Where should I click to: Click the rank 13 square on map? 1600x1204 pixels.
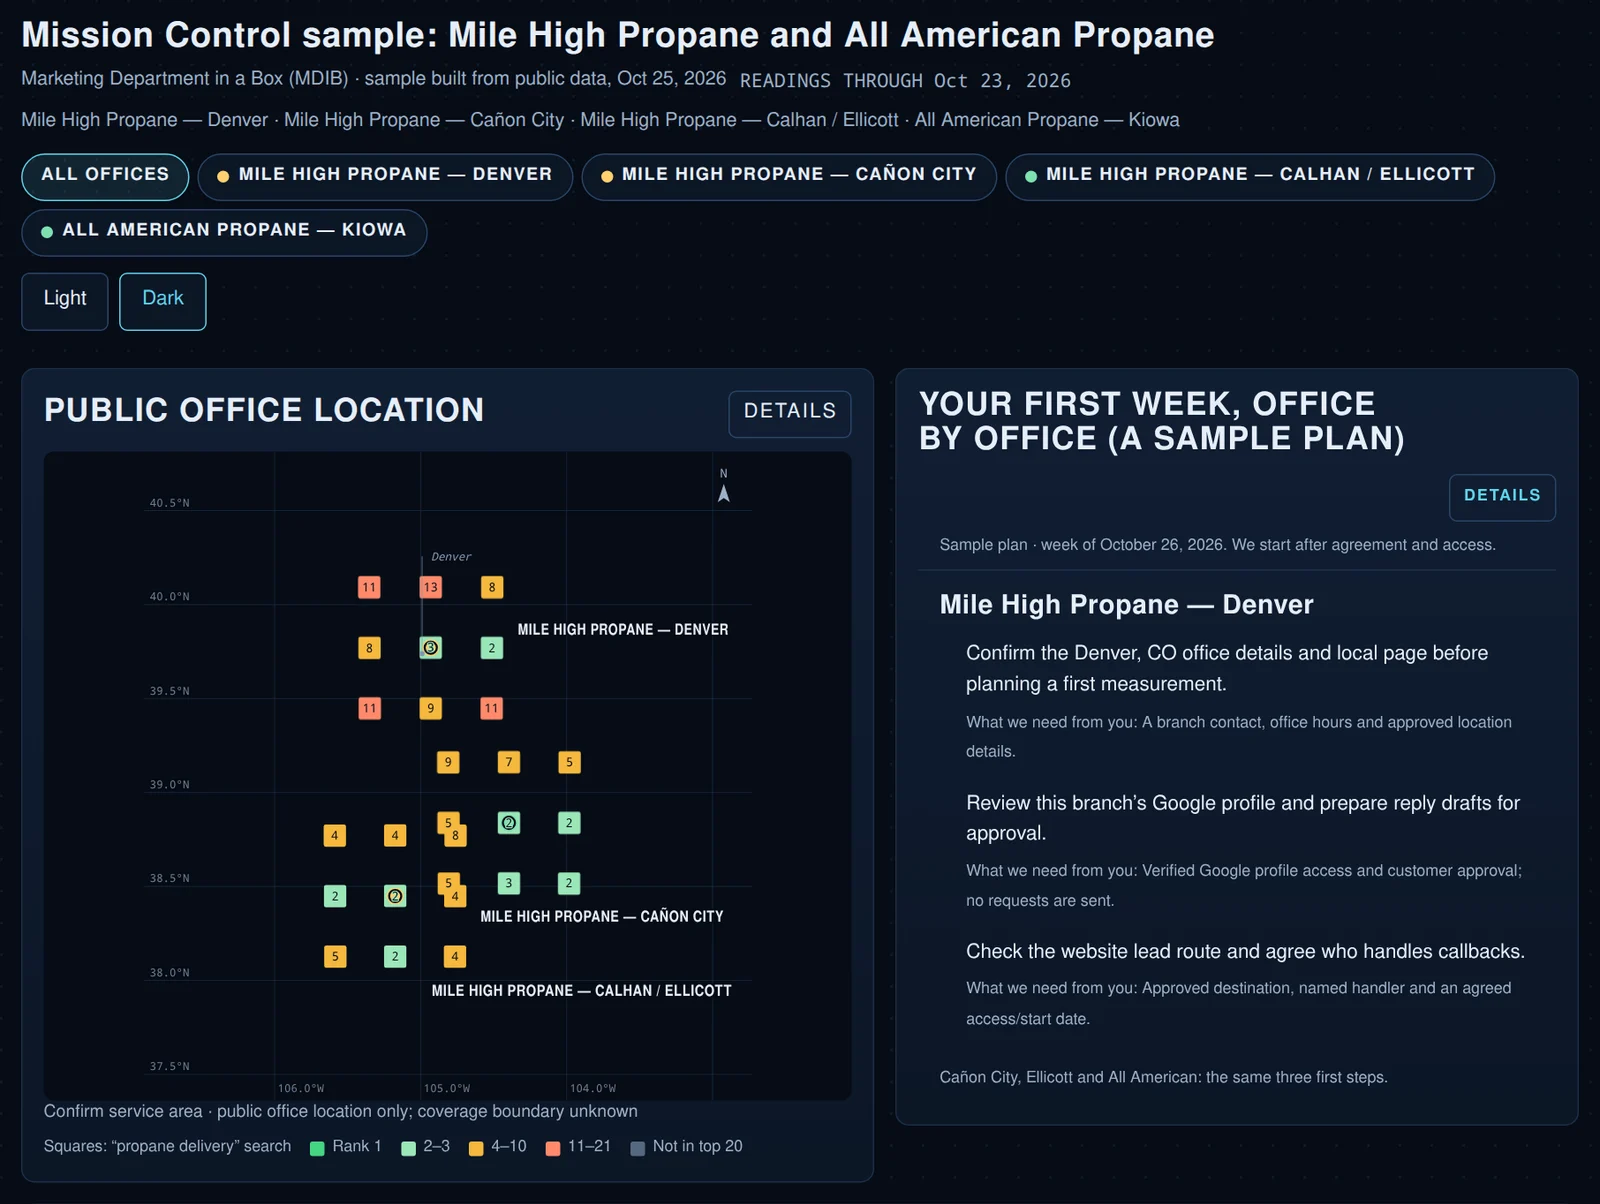(431, 587)
